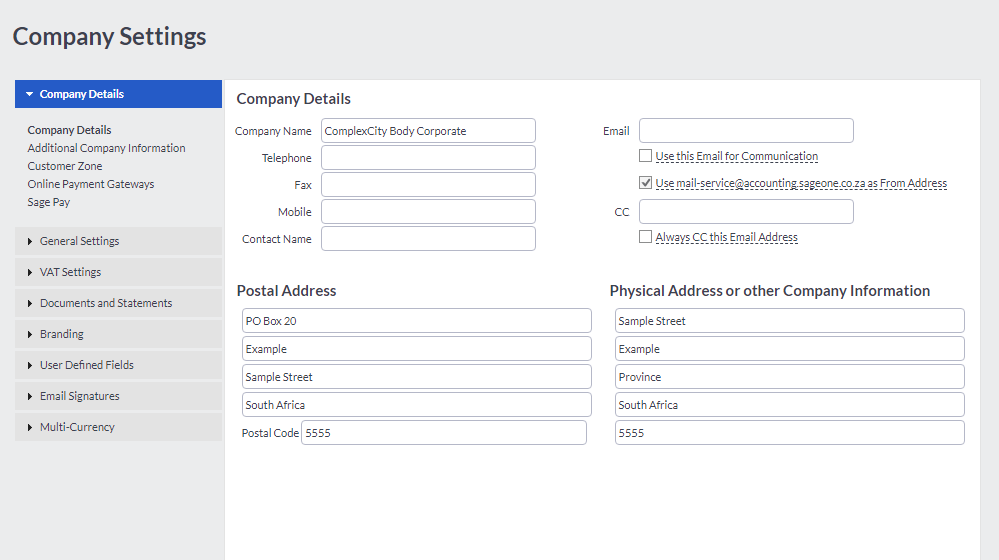Click the Telephone text box

(428, 158)
